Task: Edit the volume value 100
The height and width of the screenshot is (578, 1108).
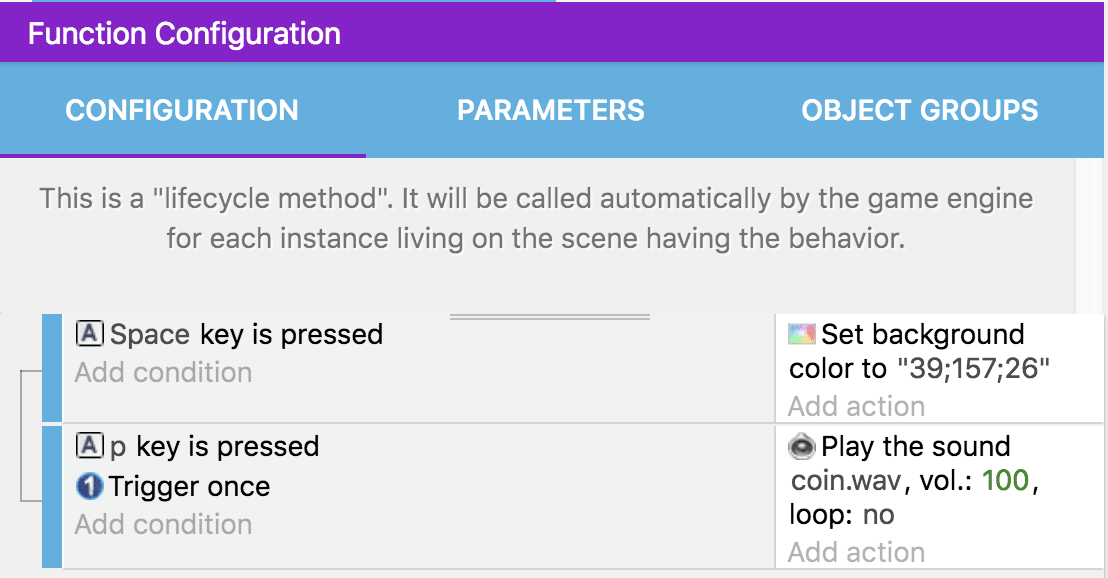Action: tap(1005, 481)
